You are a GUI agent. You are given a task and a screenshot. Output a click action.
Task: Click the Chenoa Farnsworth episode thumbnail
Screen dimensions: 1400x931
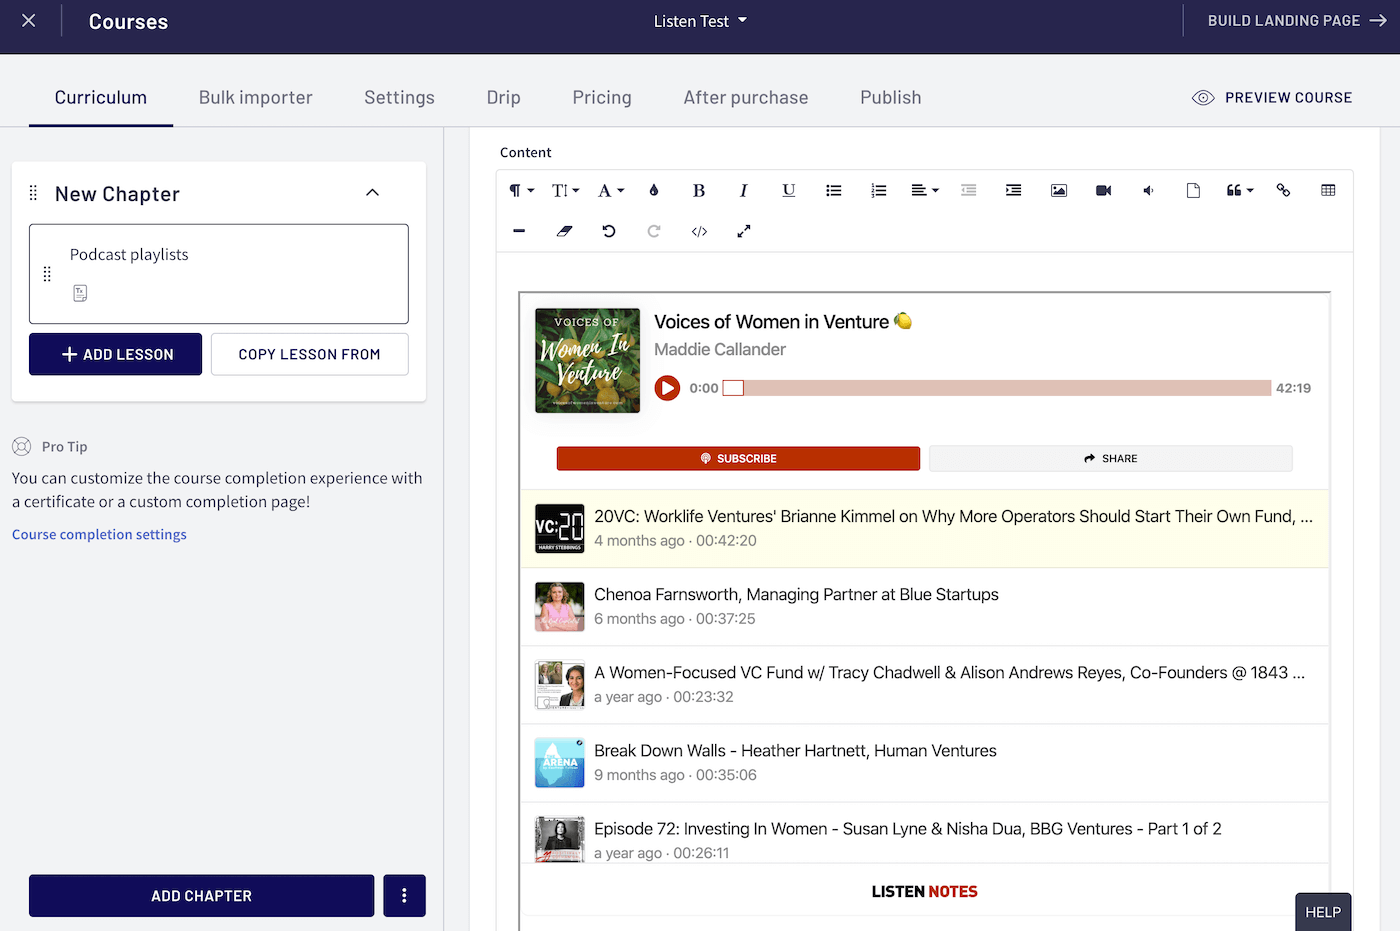point(560,607)
